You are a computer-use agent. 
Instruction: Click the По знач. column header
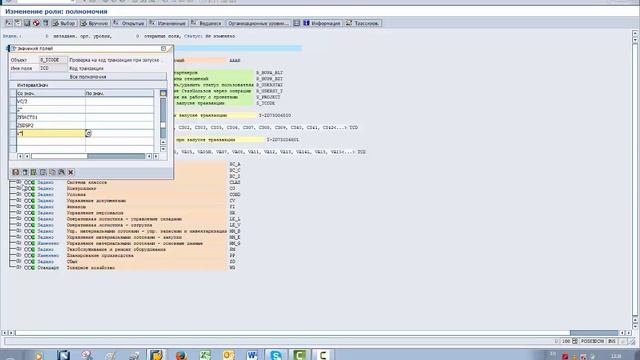119,93
